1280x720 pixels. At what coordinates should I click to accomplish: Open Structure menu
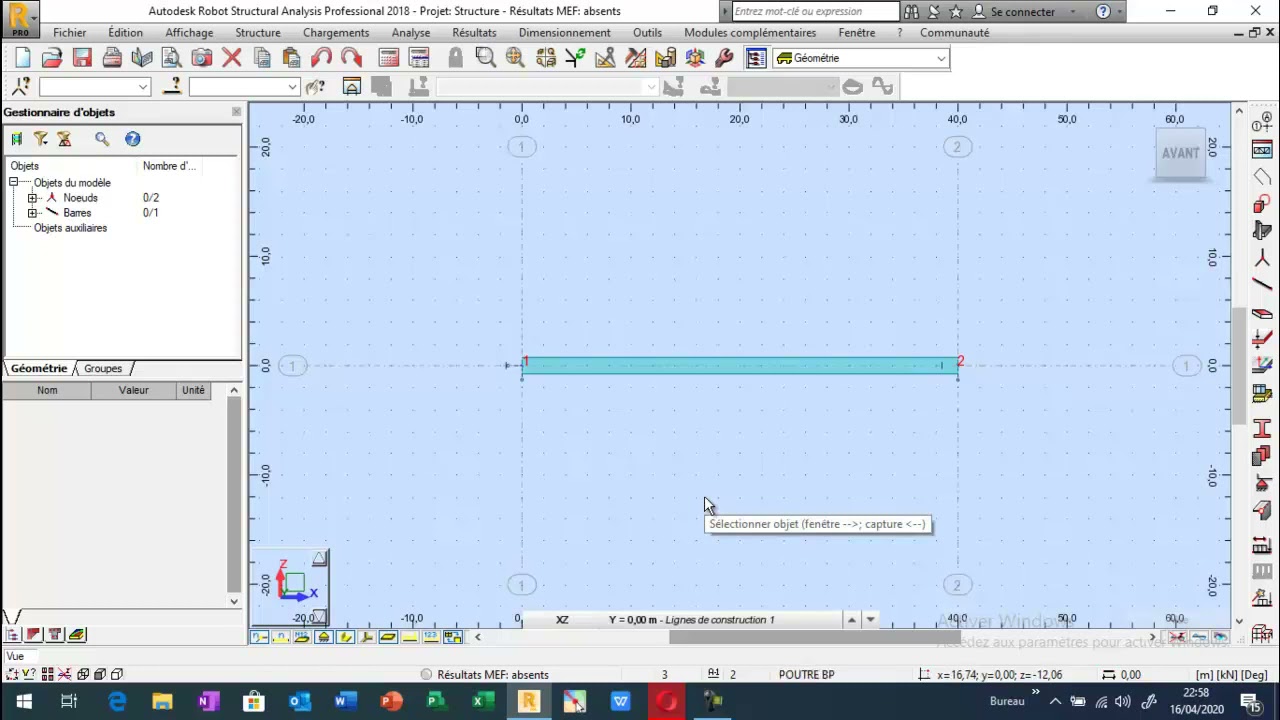click(258, 32)
